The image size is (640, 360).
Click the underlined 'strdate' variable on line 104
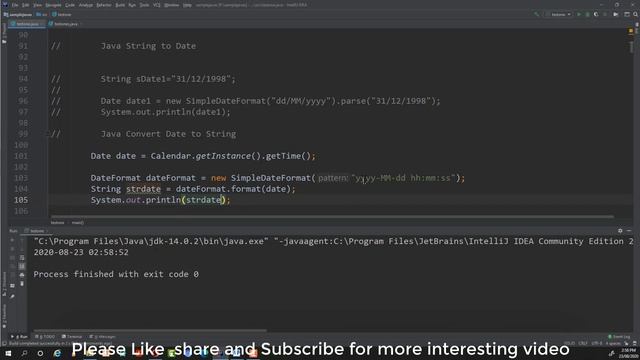click(x=143, y=189)
